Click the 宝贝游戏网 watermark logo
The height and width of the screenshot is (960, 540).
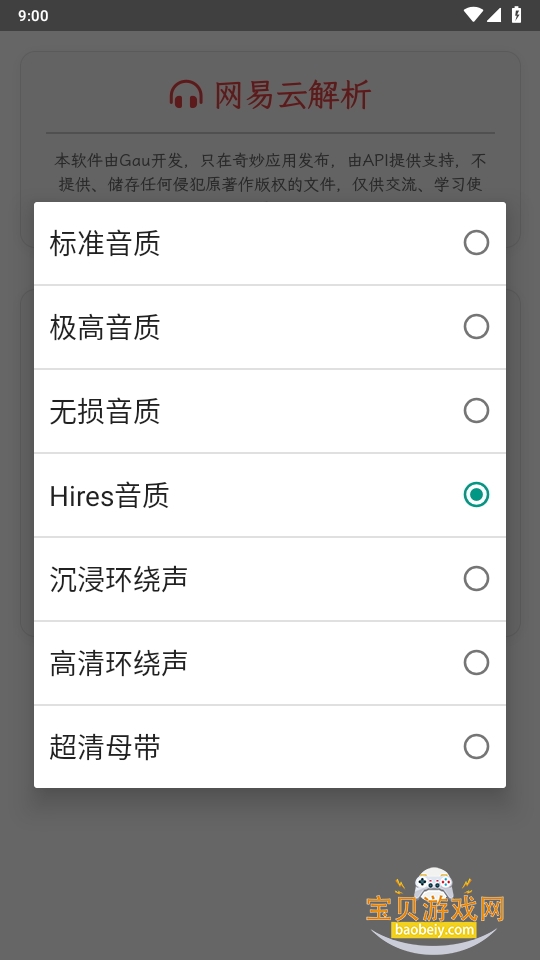tap(435, 910)
